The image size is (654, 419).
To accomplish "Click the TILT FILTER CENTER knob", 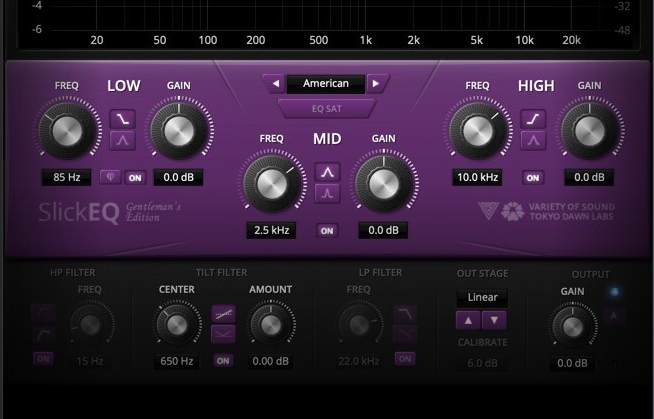I will coord(177,325).
